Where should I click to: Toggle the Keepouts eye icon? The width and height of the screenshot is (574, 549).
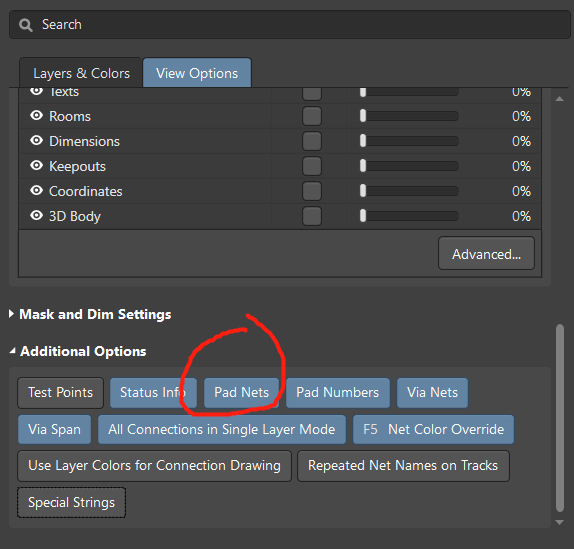click(36, 165)
